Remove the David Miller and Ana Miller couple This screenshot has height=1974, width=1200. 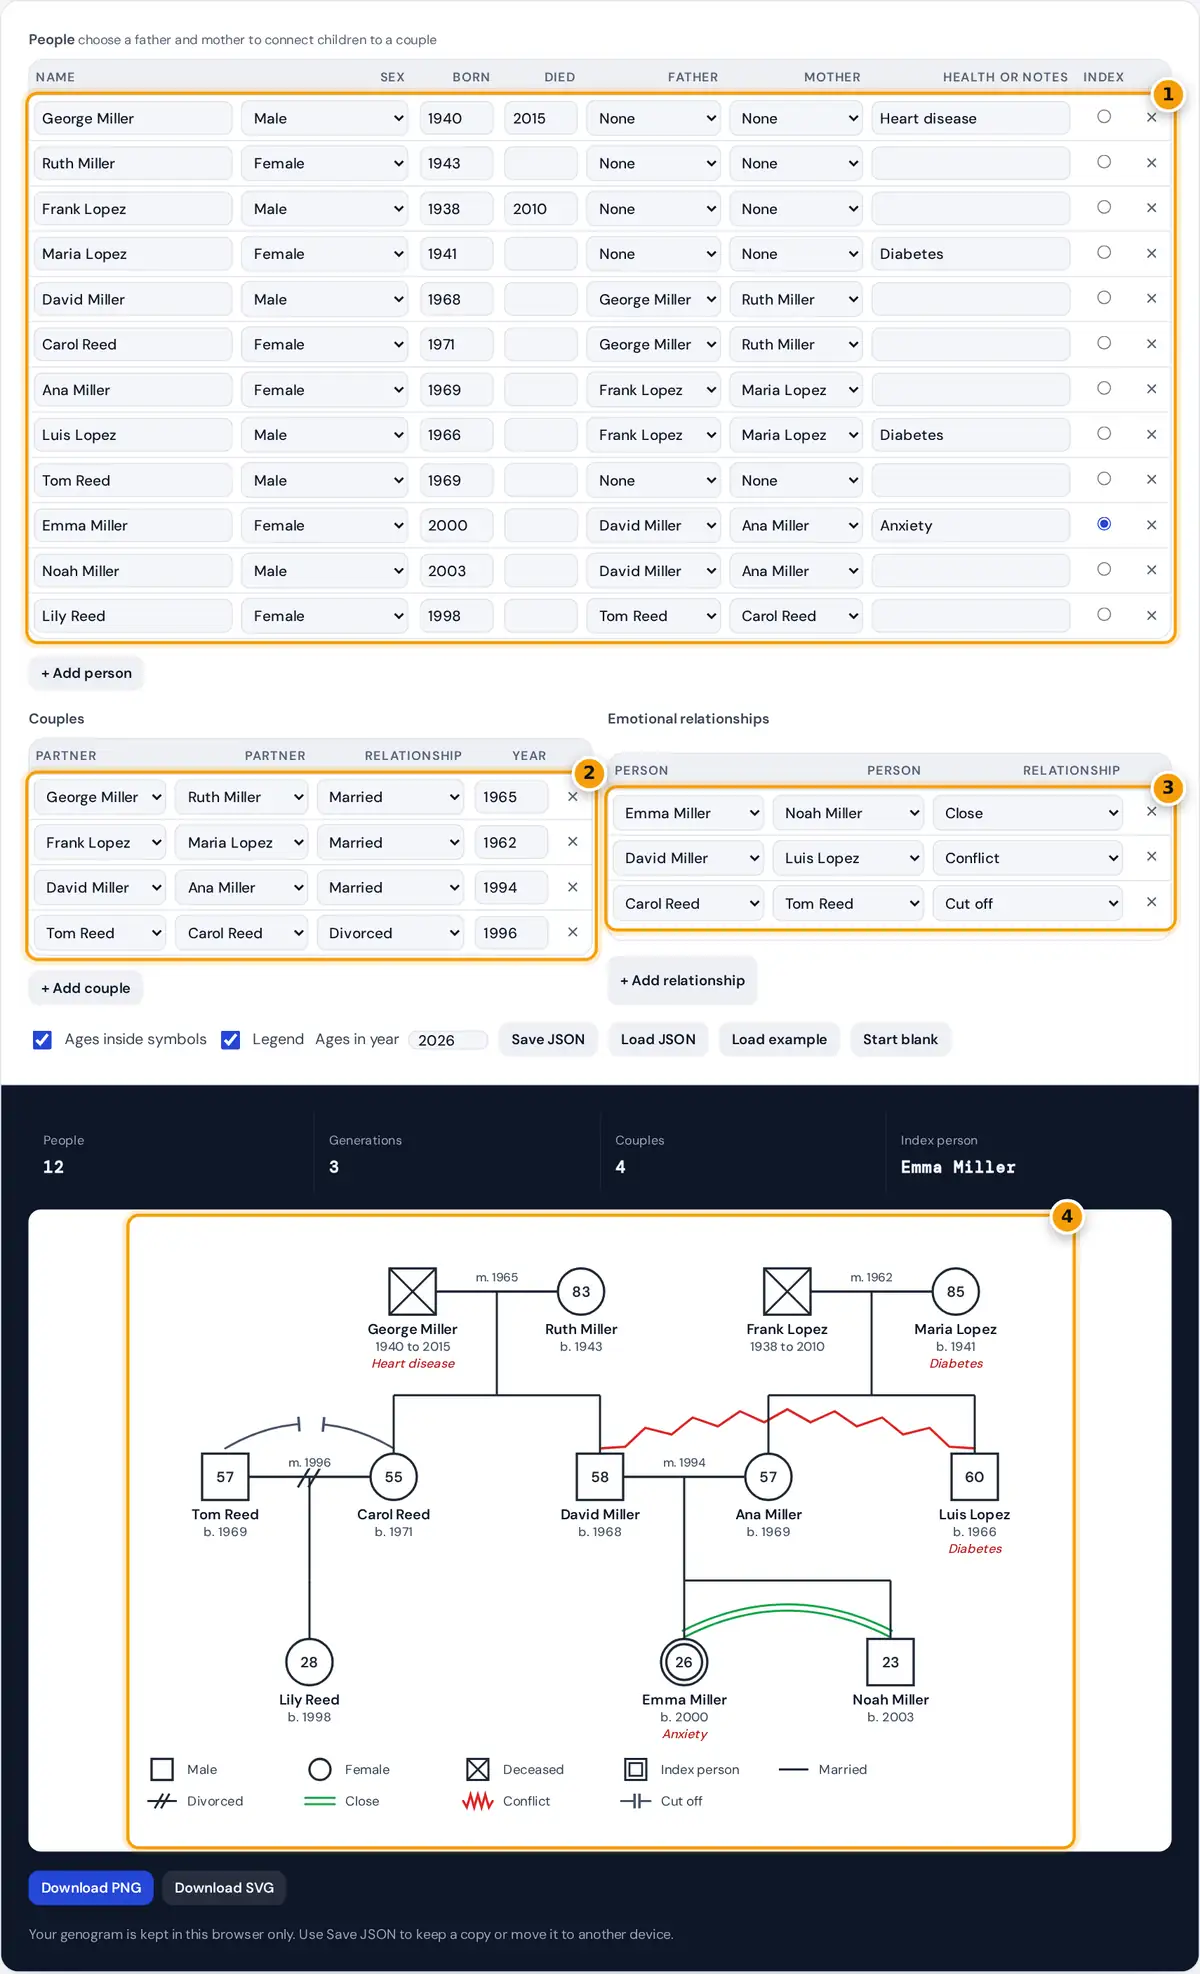(x=572, y=887)
